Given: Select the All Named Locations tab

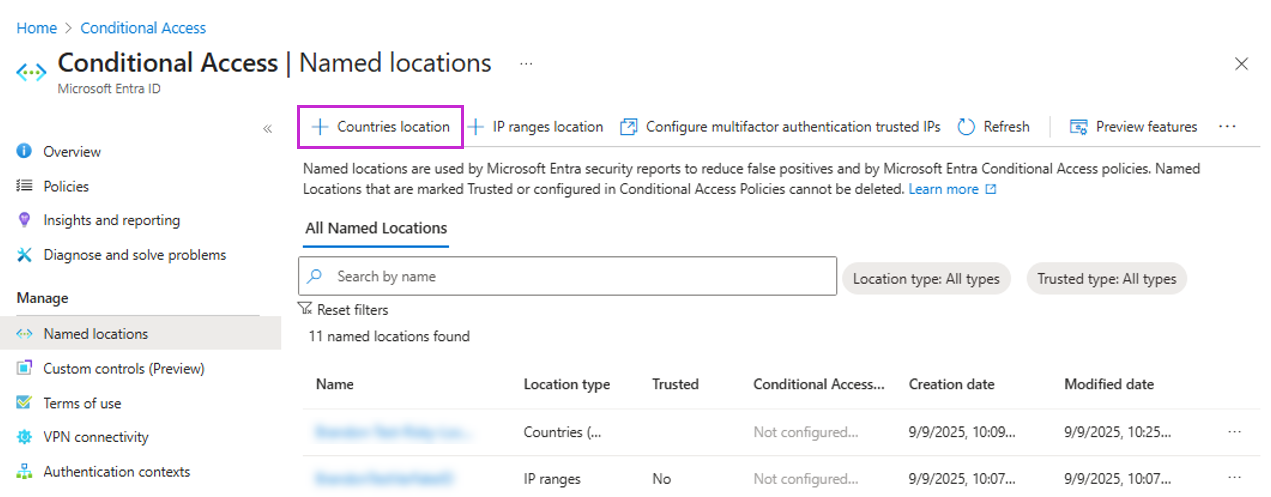Looking at the screenshot, I should coord(376,228).
